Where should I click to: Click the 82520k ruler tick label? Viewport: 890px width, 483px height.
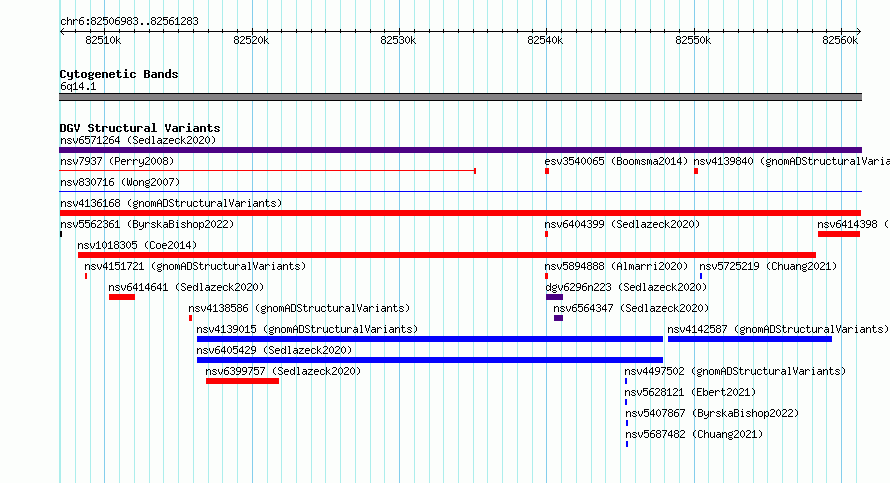point(251,40)
